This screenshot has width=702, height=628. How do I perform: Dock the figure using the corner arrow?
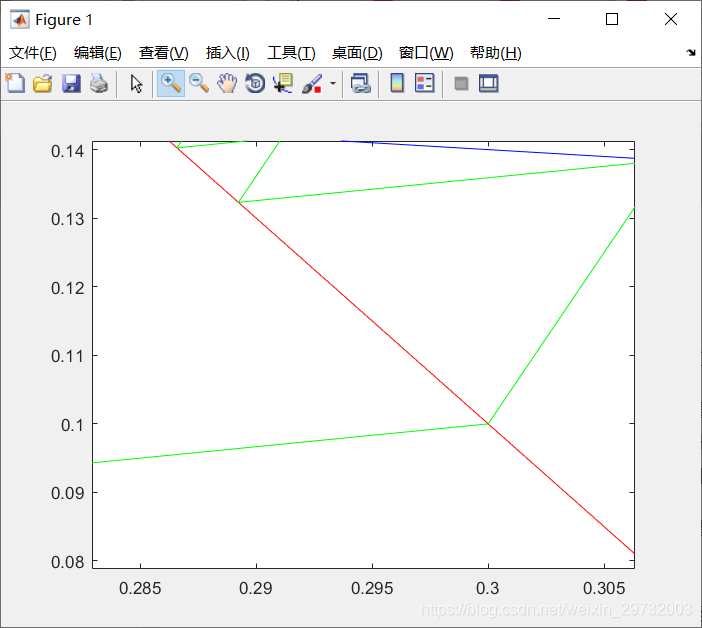point(691,52)
